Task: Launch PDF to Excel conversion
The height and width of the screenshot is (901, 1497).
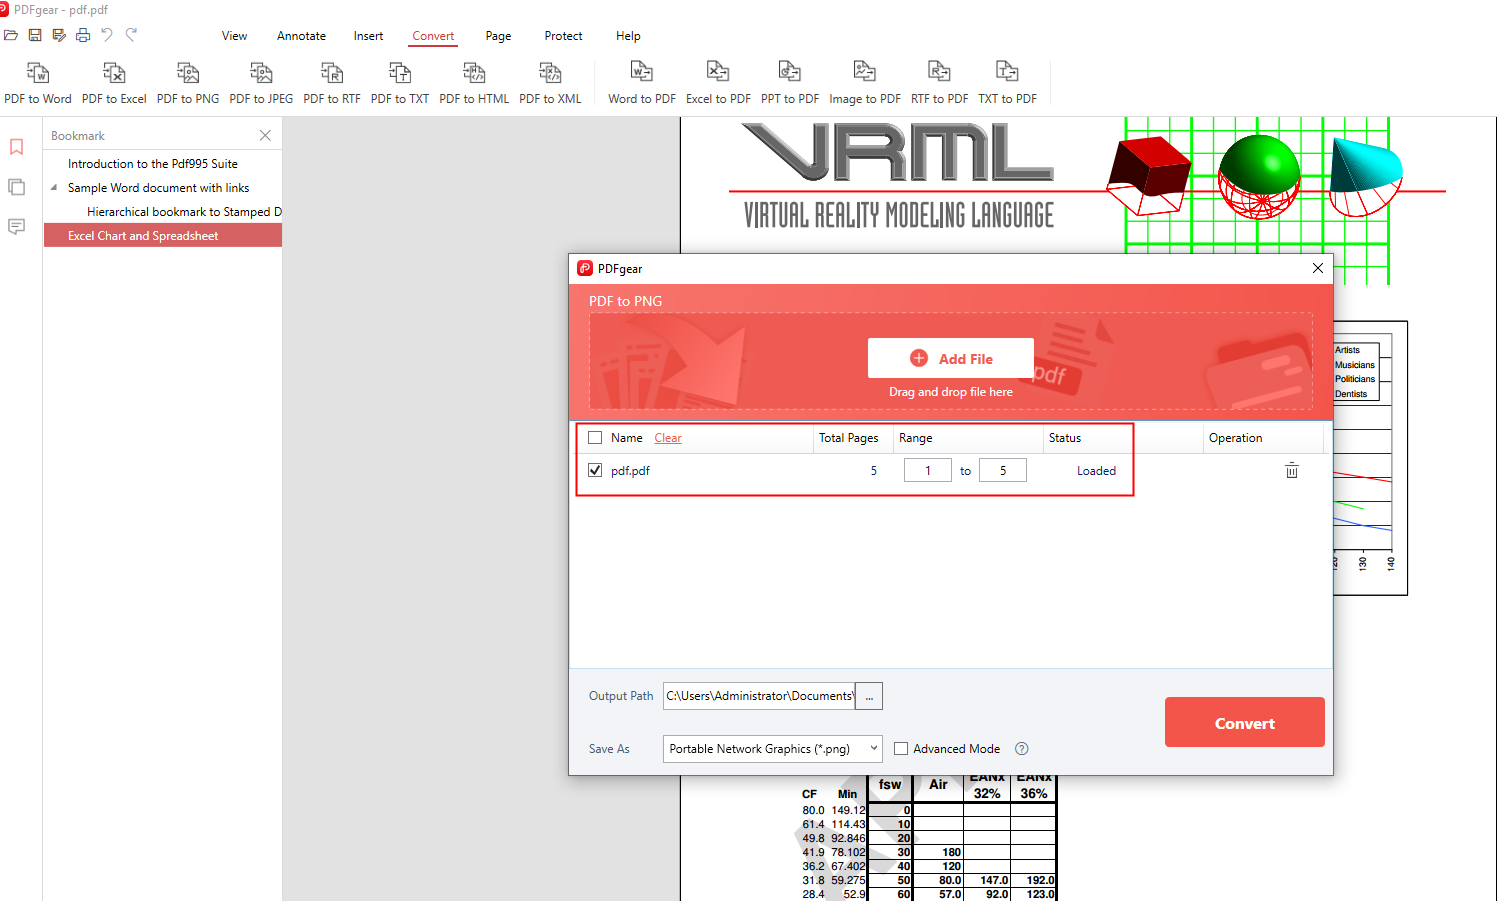Action: click(114, 83)
